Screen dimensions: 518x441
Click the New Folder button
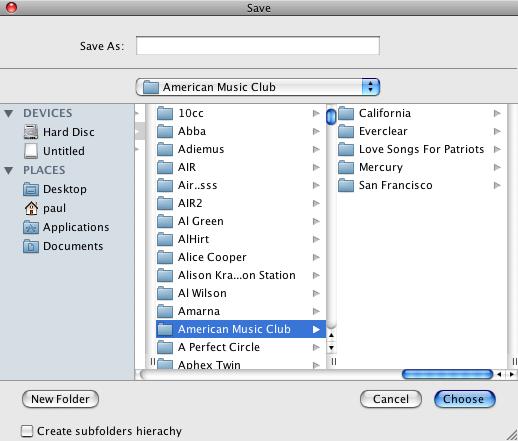(60, 399)
